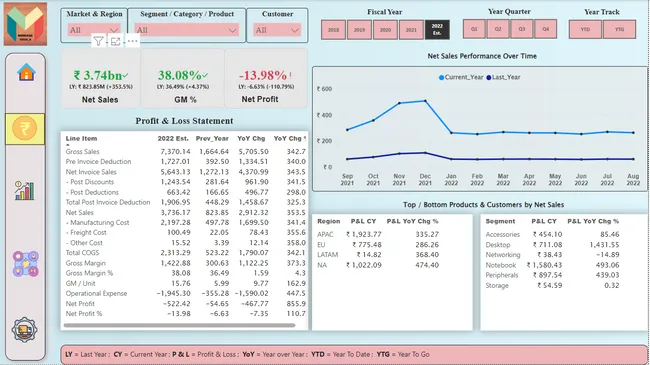Click Dec 2021 point on Current_Year line
This screenshot has width=650, height=365.
coord(425,101)
